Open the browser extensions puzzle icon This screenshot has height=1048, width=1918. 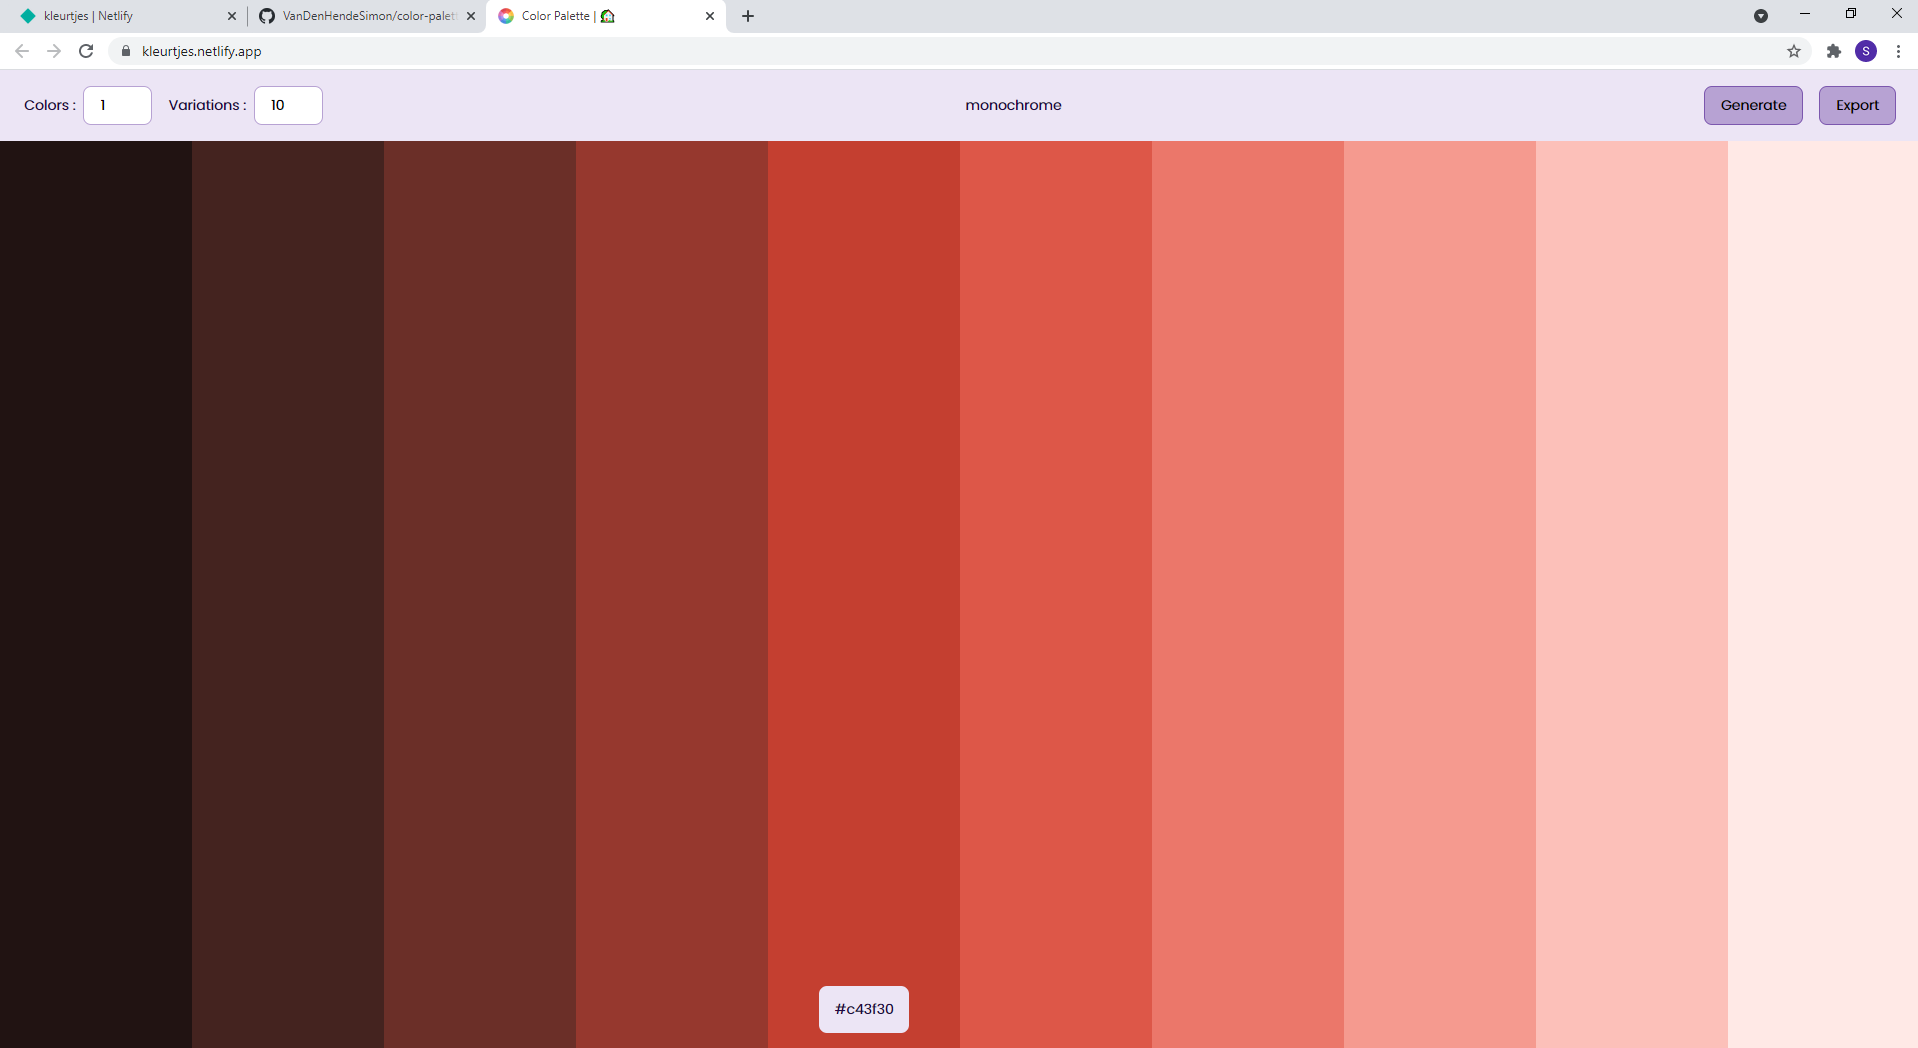click(x=1834, y=51)
